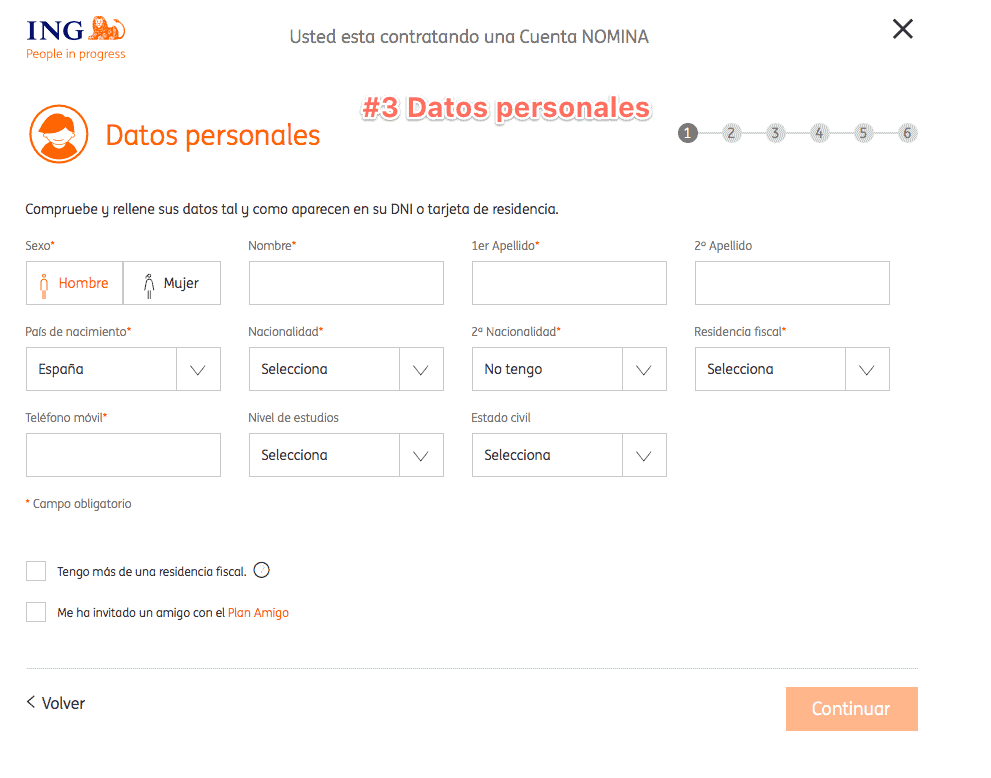Go to step 4 in progress indicator
Viewport: 991px width, 778px height.
pyautogui.click(x=819, y=133)
